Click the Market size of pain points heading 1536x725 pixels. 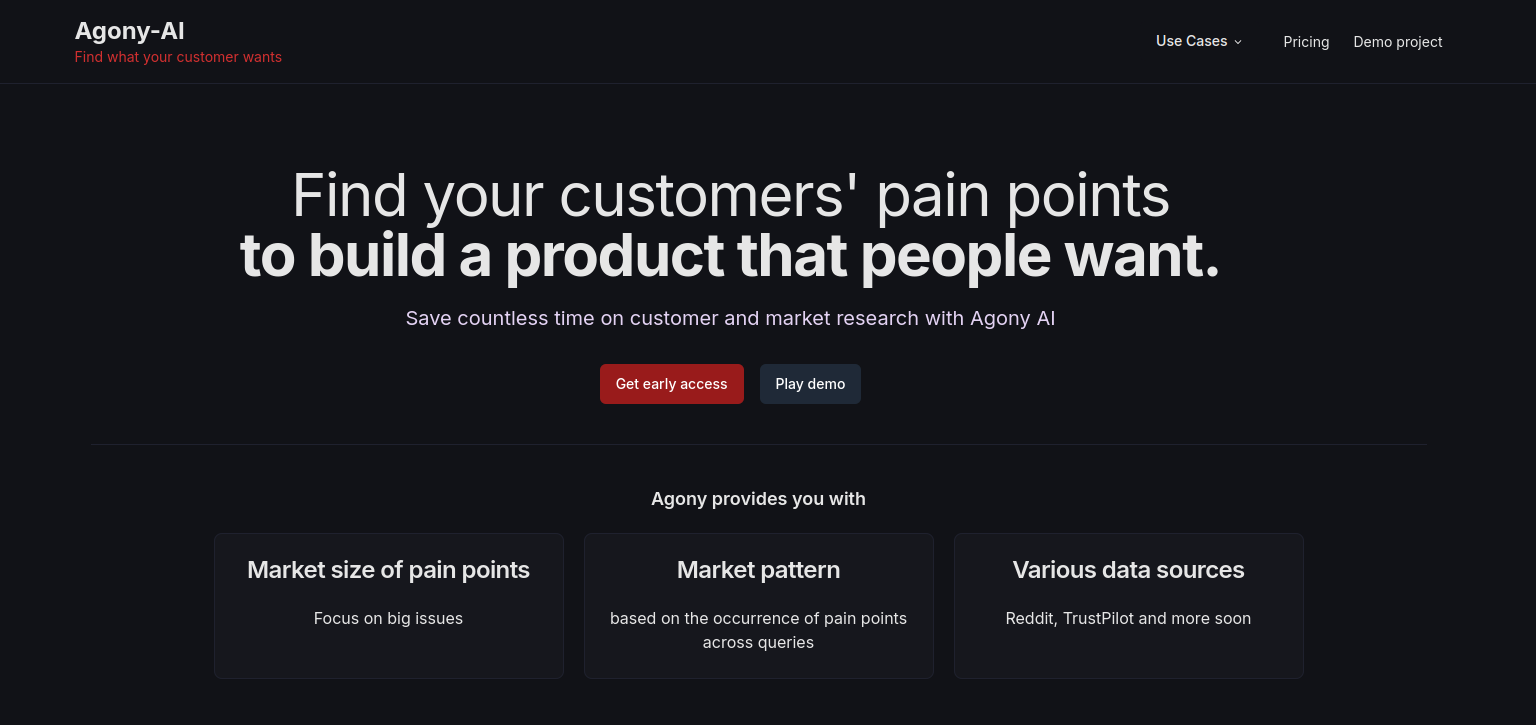tap(388, 570)
